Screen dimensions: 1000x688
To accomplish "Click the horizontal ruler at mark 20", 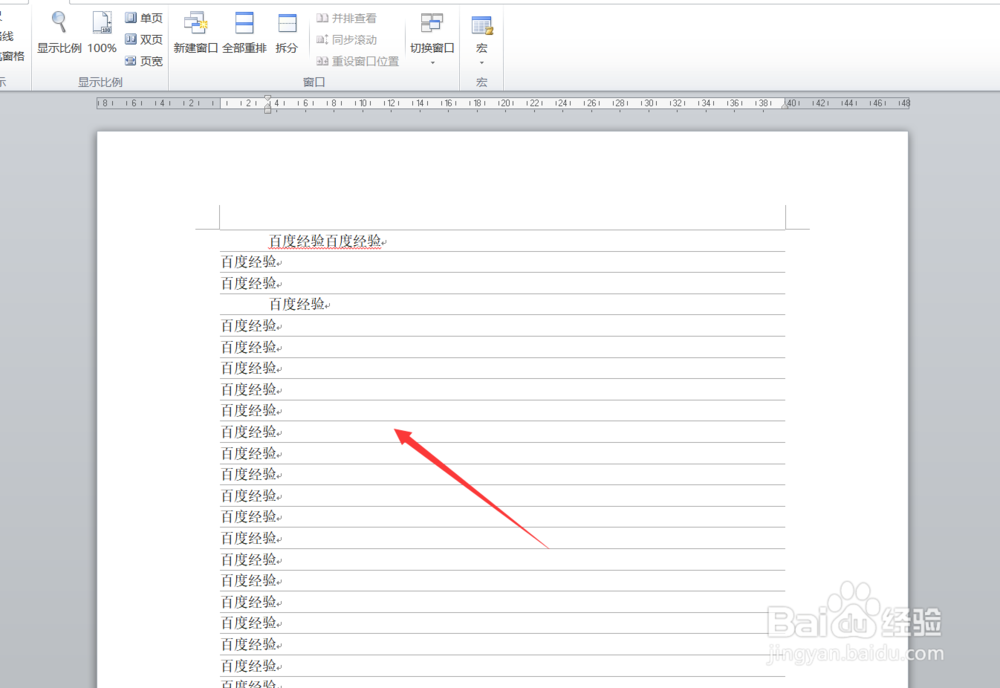I will coord(505,103).
